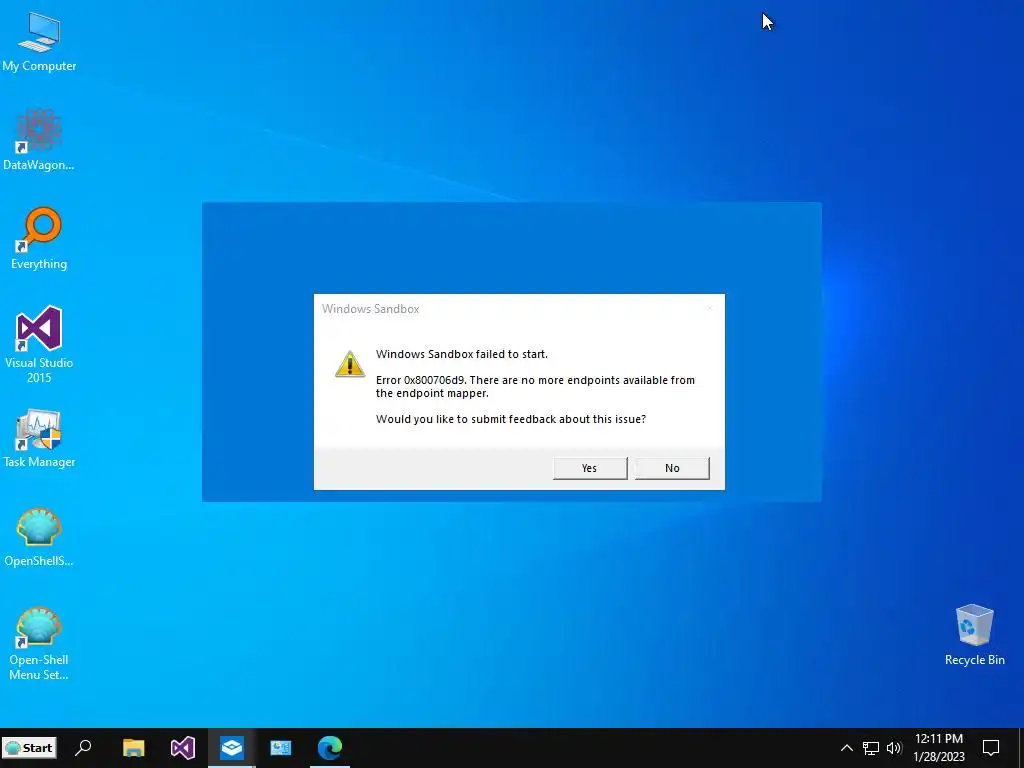
Task: Launch Microsoft Edge from the taskbar
Action: (330, 748)
